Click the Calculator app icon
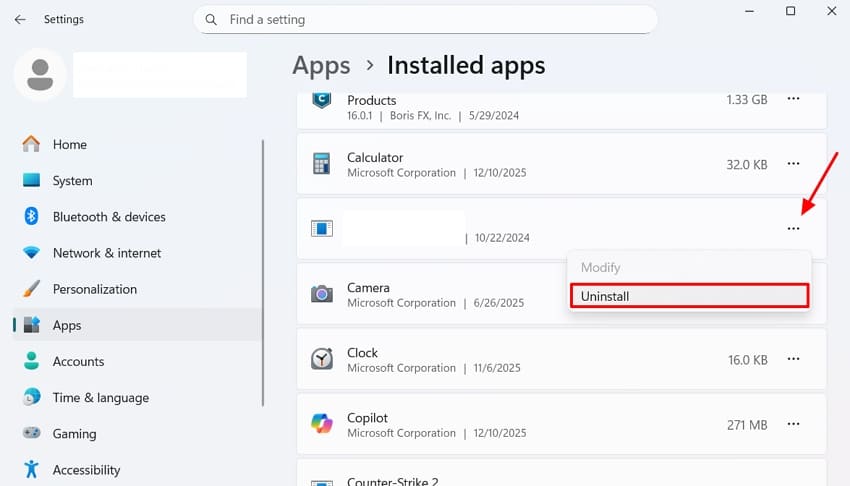850x486 pixels. [321, 164]
